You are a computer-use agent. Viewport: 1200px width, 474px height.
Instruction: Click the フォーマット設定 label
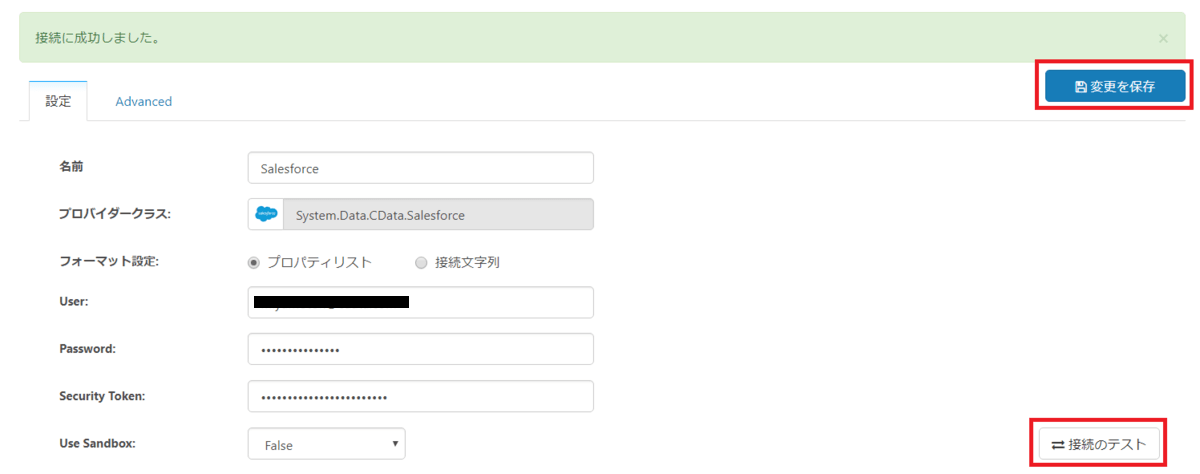point(110,262)
